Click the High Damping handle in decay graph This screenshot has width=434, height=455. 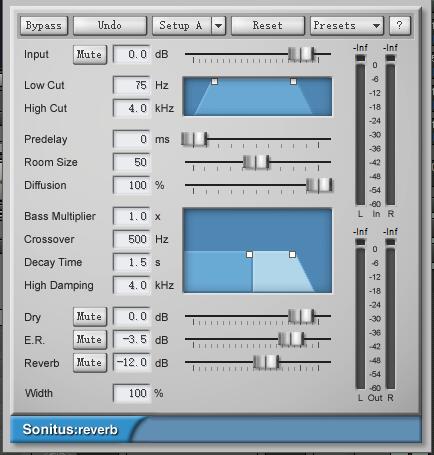click(292, 255)
